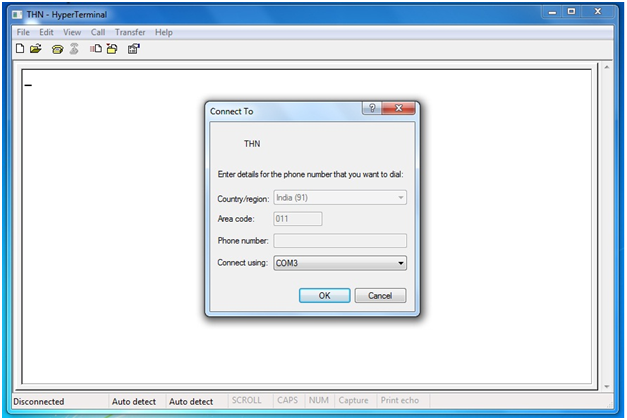Screen dimensions: 627x420
Task: Click the New connection toolbar icon
Action: coord(20,49)
